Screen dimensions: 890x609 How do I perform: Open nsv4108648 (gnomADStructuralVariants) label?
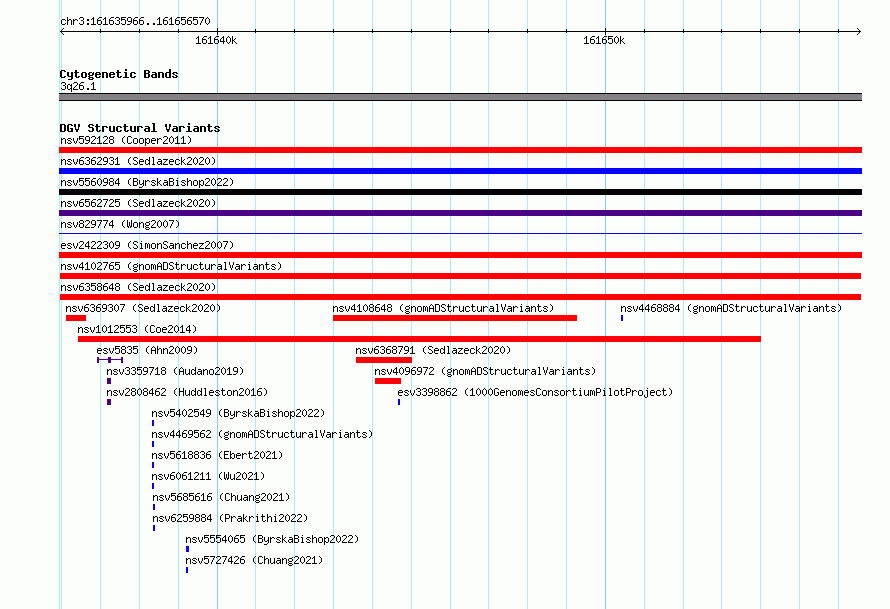coord(443,308)
